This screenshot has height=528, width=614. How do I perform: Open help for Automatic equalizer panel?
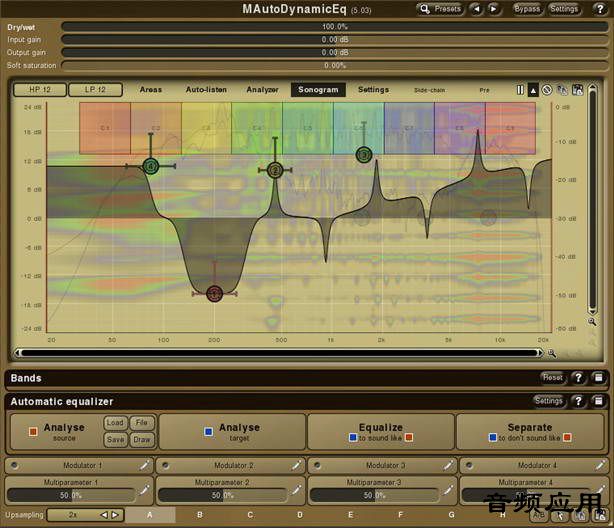[578, 401]
